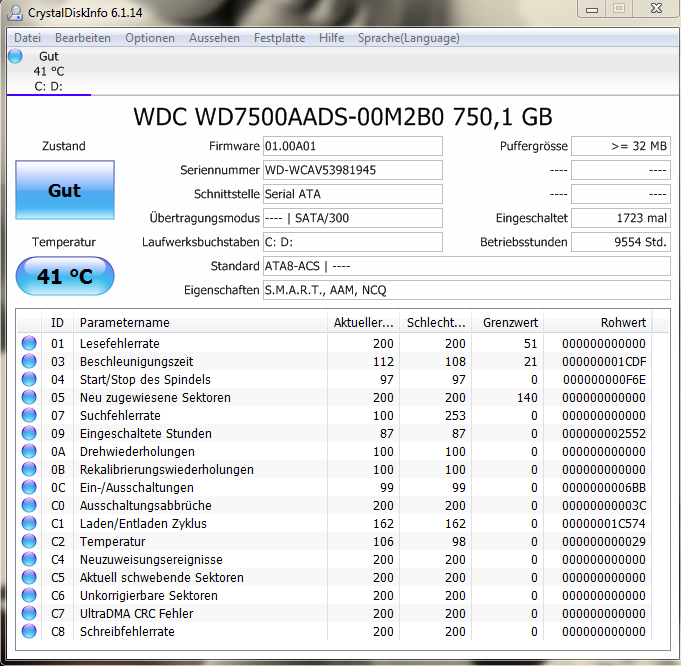Click status orb for Lesefehlerrate row

coord(29,343)
